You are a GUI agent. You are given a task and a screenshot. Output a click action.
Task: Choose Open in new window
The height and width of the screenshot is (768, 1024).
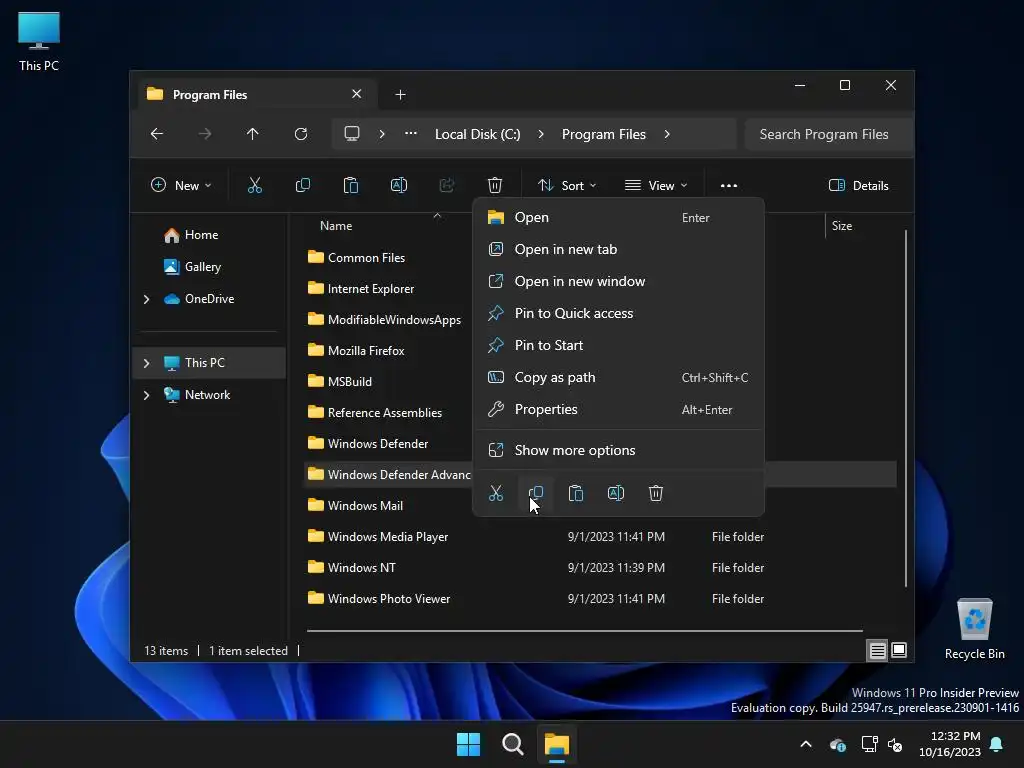click(x=618, y=281)
